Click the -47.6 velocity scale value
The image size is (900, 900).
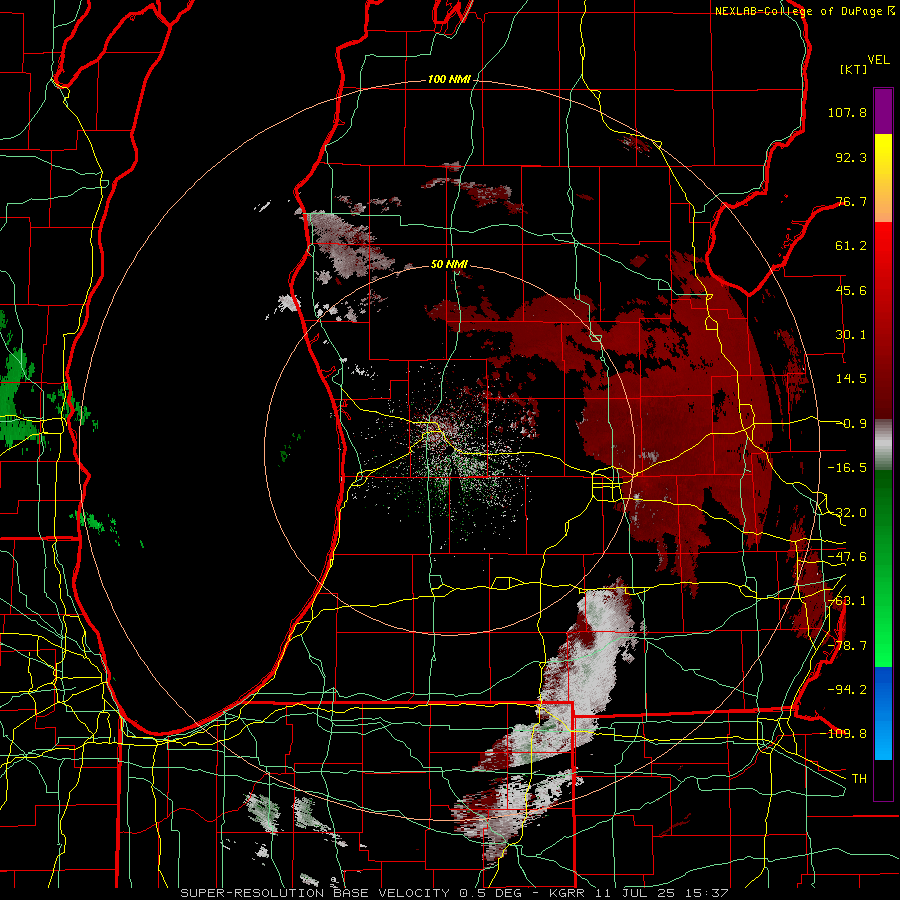click(x=847, y=557)
